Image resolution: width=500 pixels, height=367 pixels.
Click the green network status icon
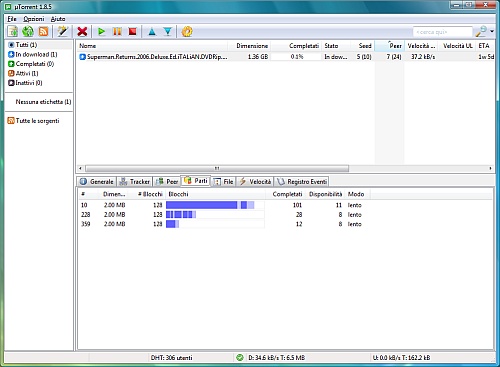pyautogui.click(x=240, y=358)
